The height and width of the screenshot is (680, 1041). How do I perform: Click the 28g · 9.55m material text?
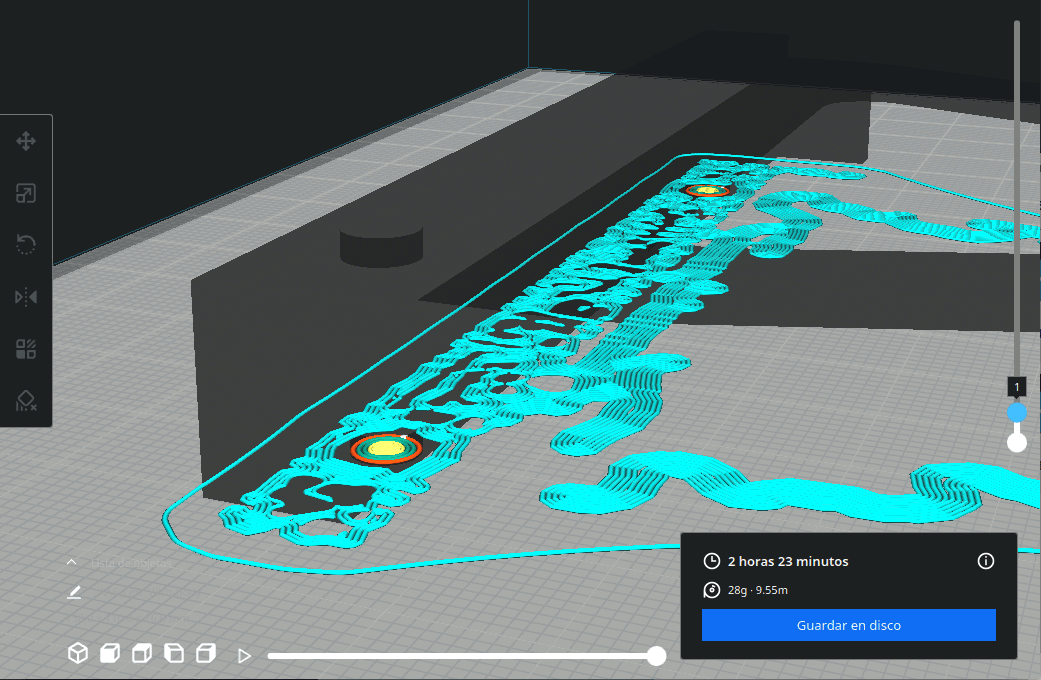click(758, 590)
